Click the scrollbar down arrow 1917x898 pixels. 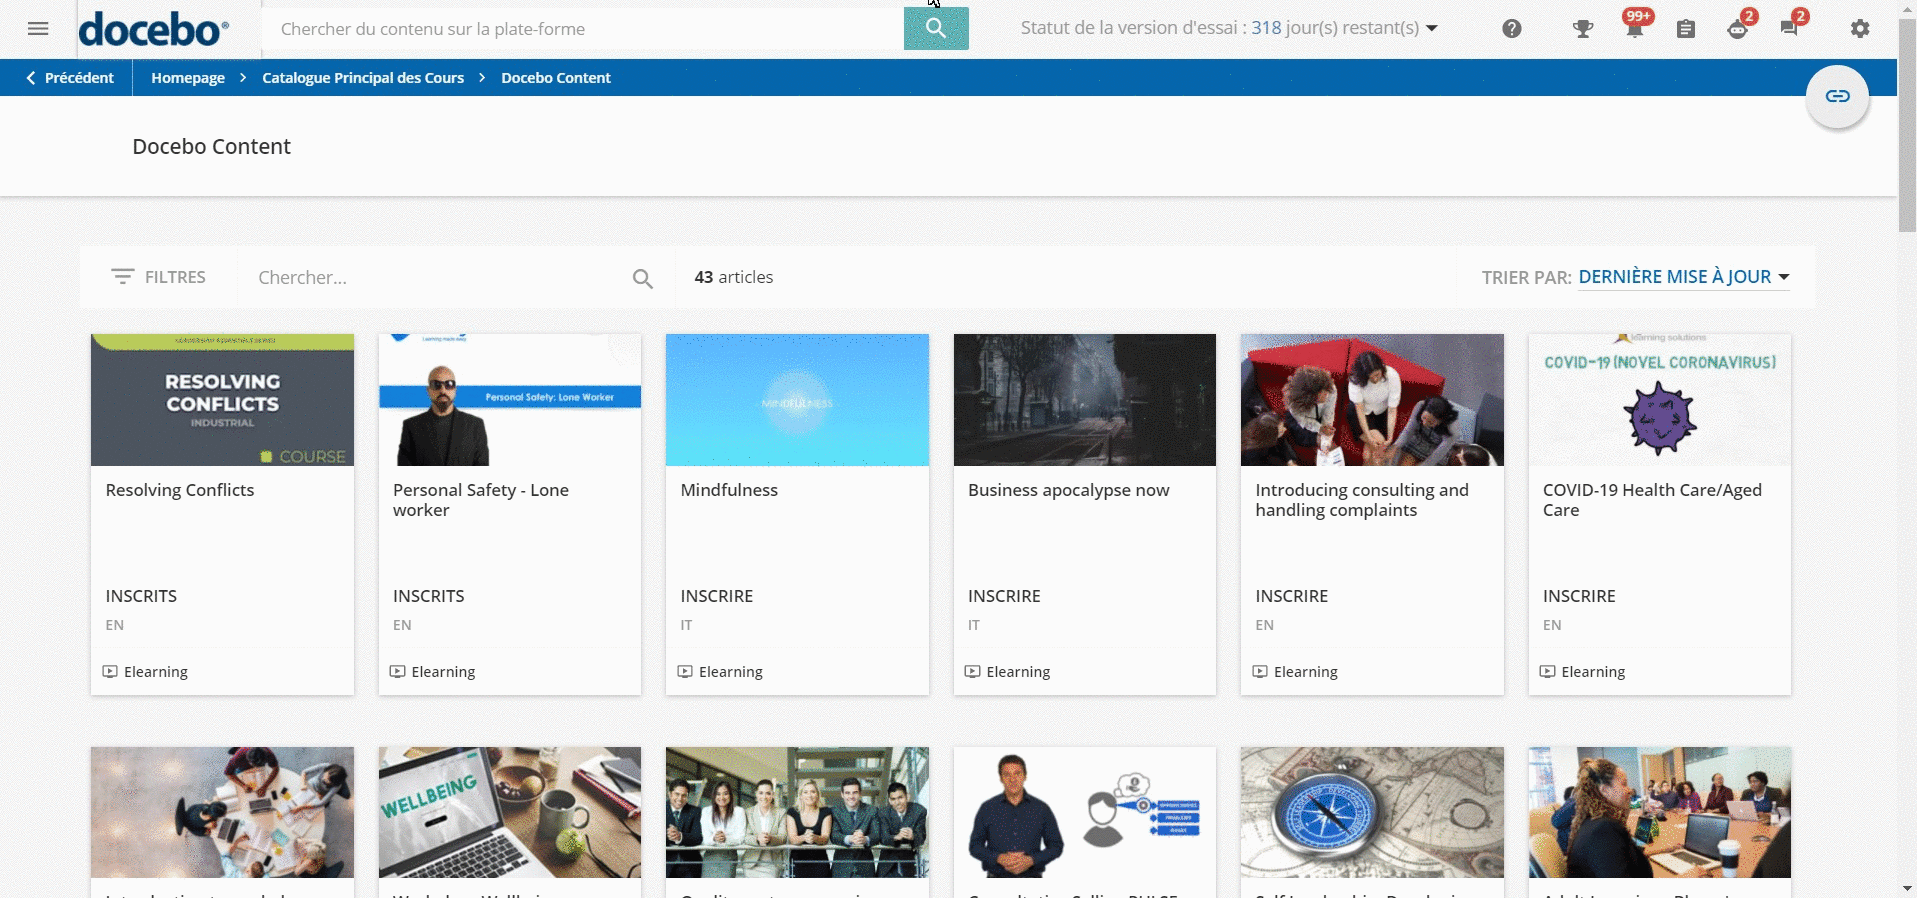[x=1907, y=888]
